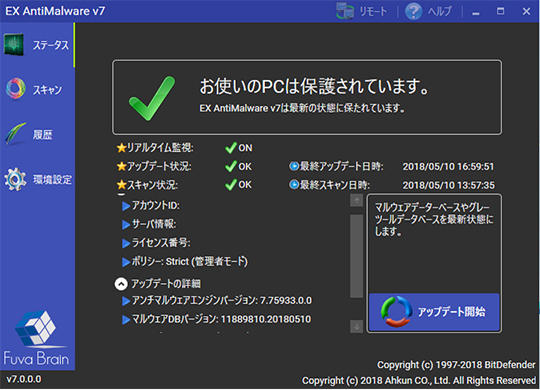Click the star beside アップデート状況
This screenshot has width=540, height=390.
point(121,167)
